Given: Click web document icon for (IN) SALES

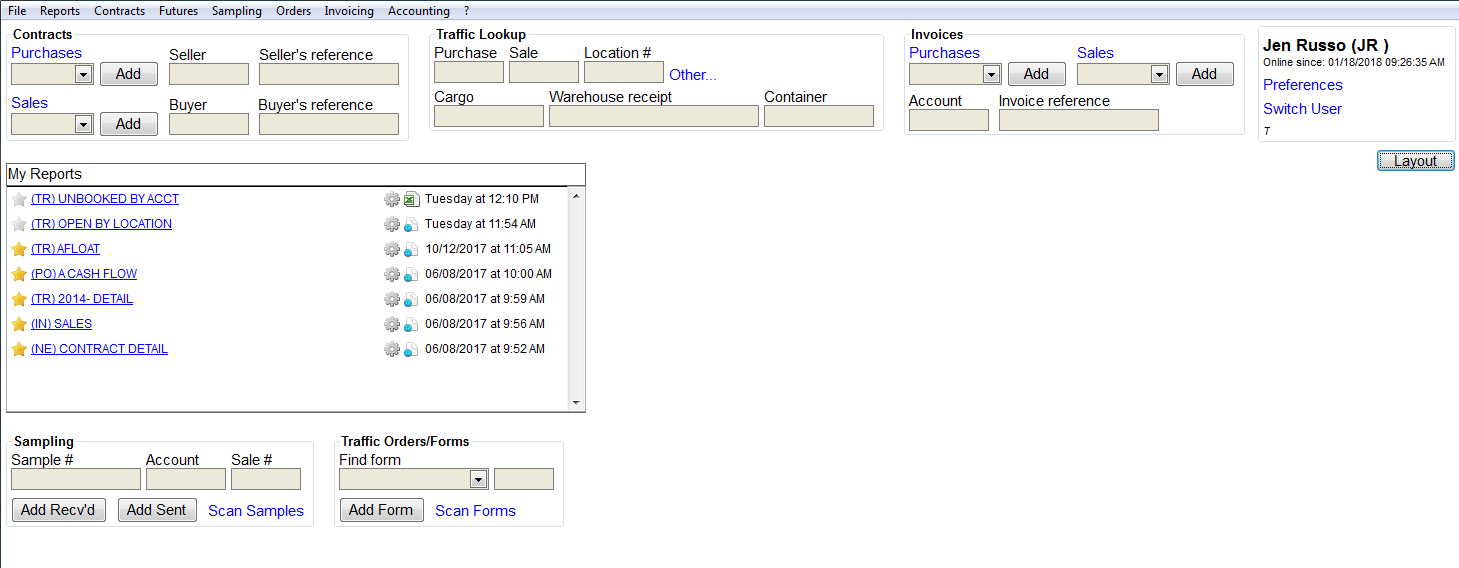Looking at the screenshot, I should click(x=411, y=324).
